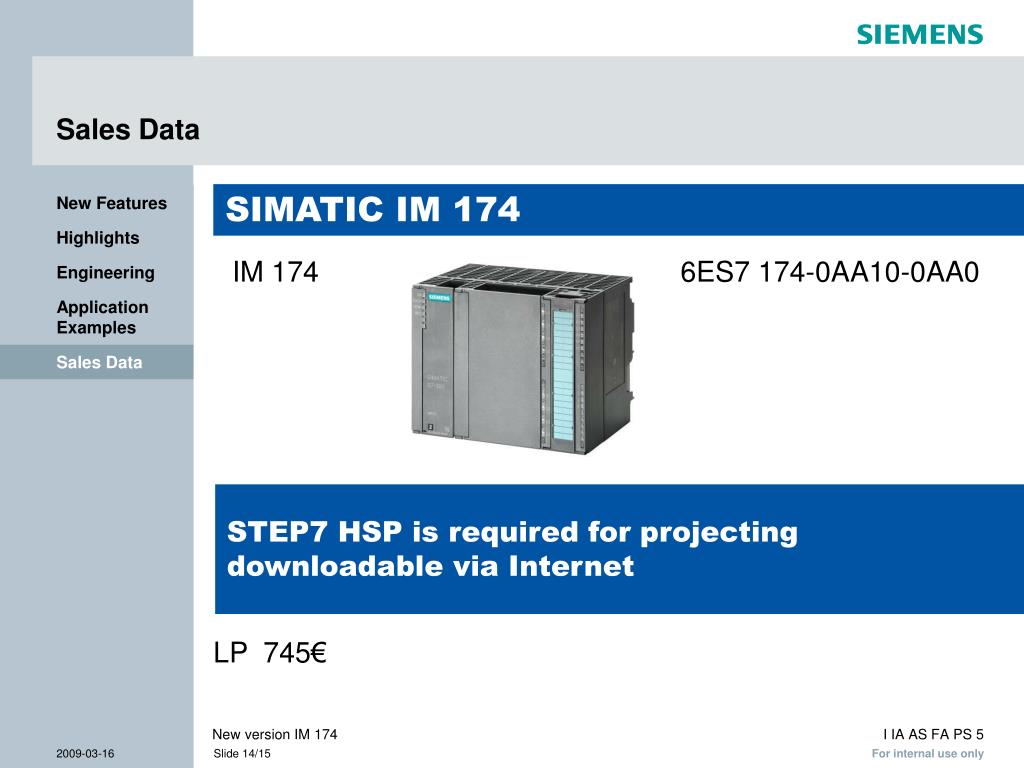This screenshot has height=768, width=1024.
Task: Click the Sales Data slide title
Action: (x=127, y=129)
